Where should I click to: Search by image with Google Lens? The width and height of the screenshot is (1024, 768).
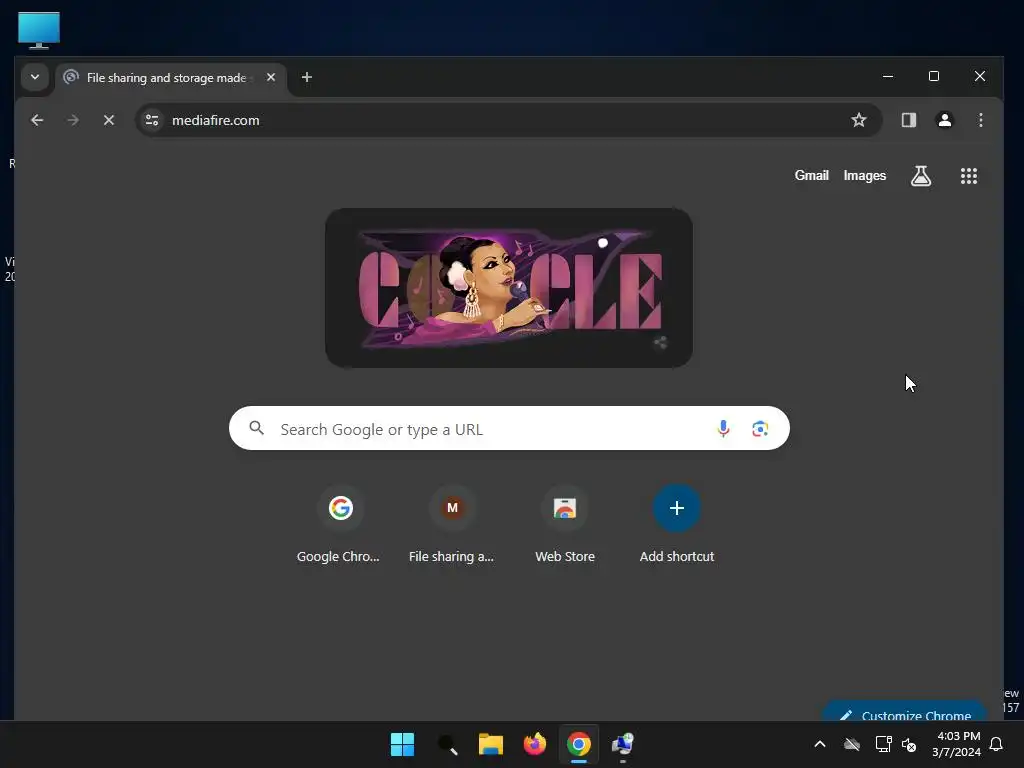tap(760, 428)
